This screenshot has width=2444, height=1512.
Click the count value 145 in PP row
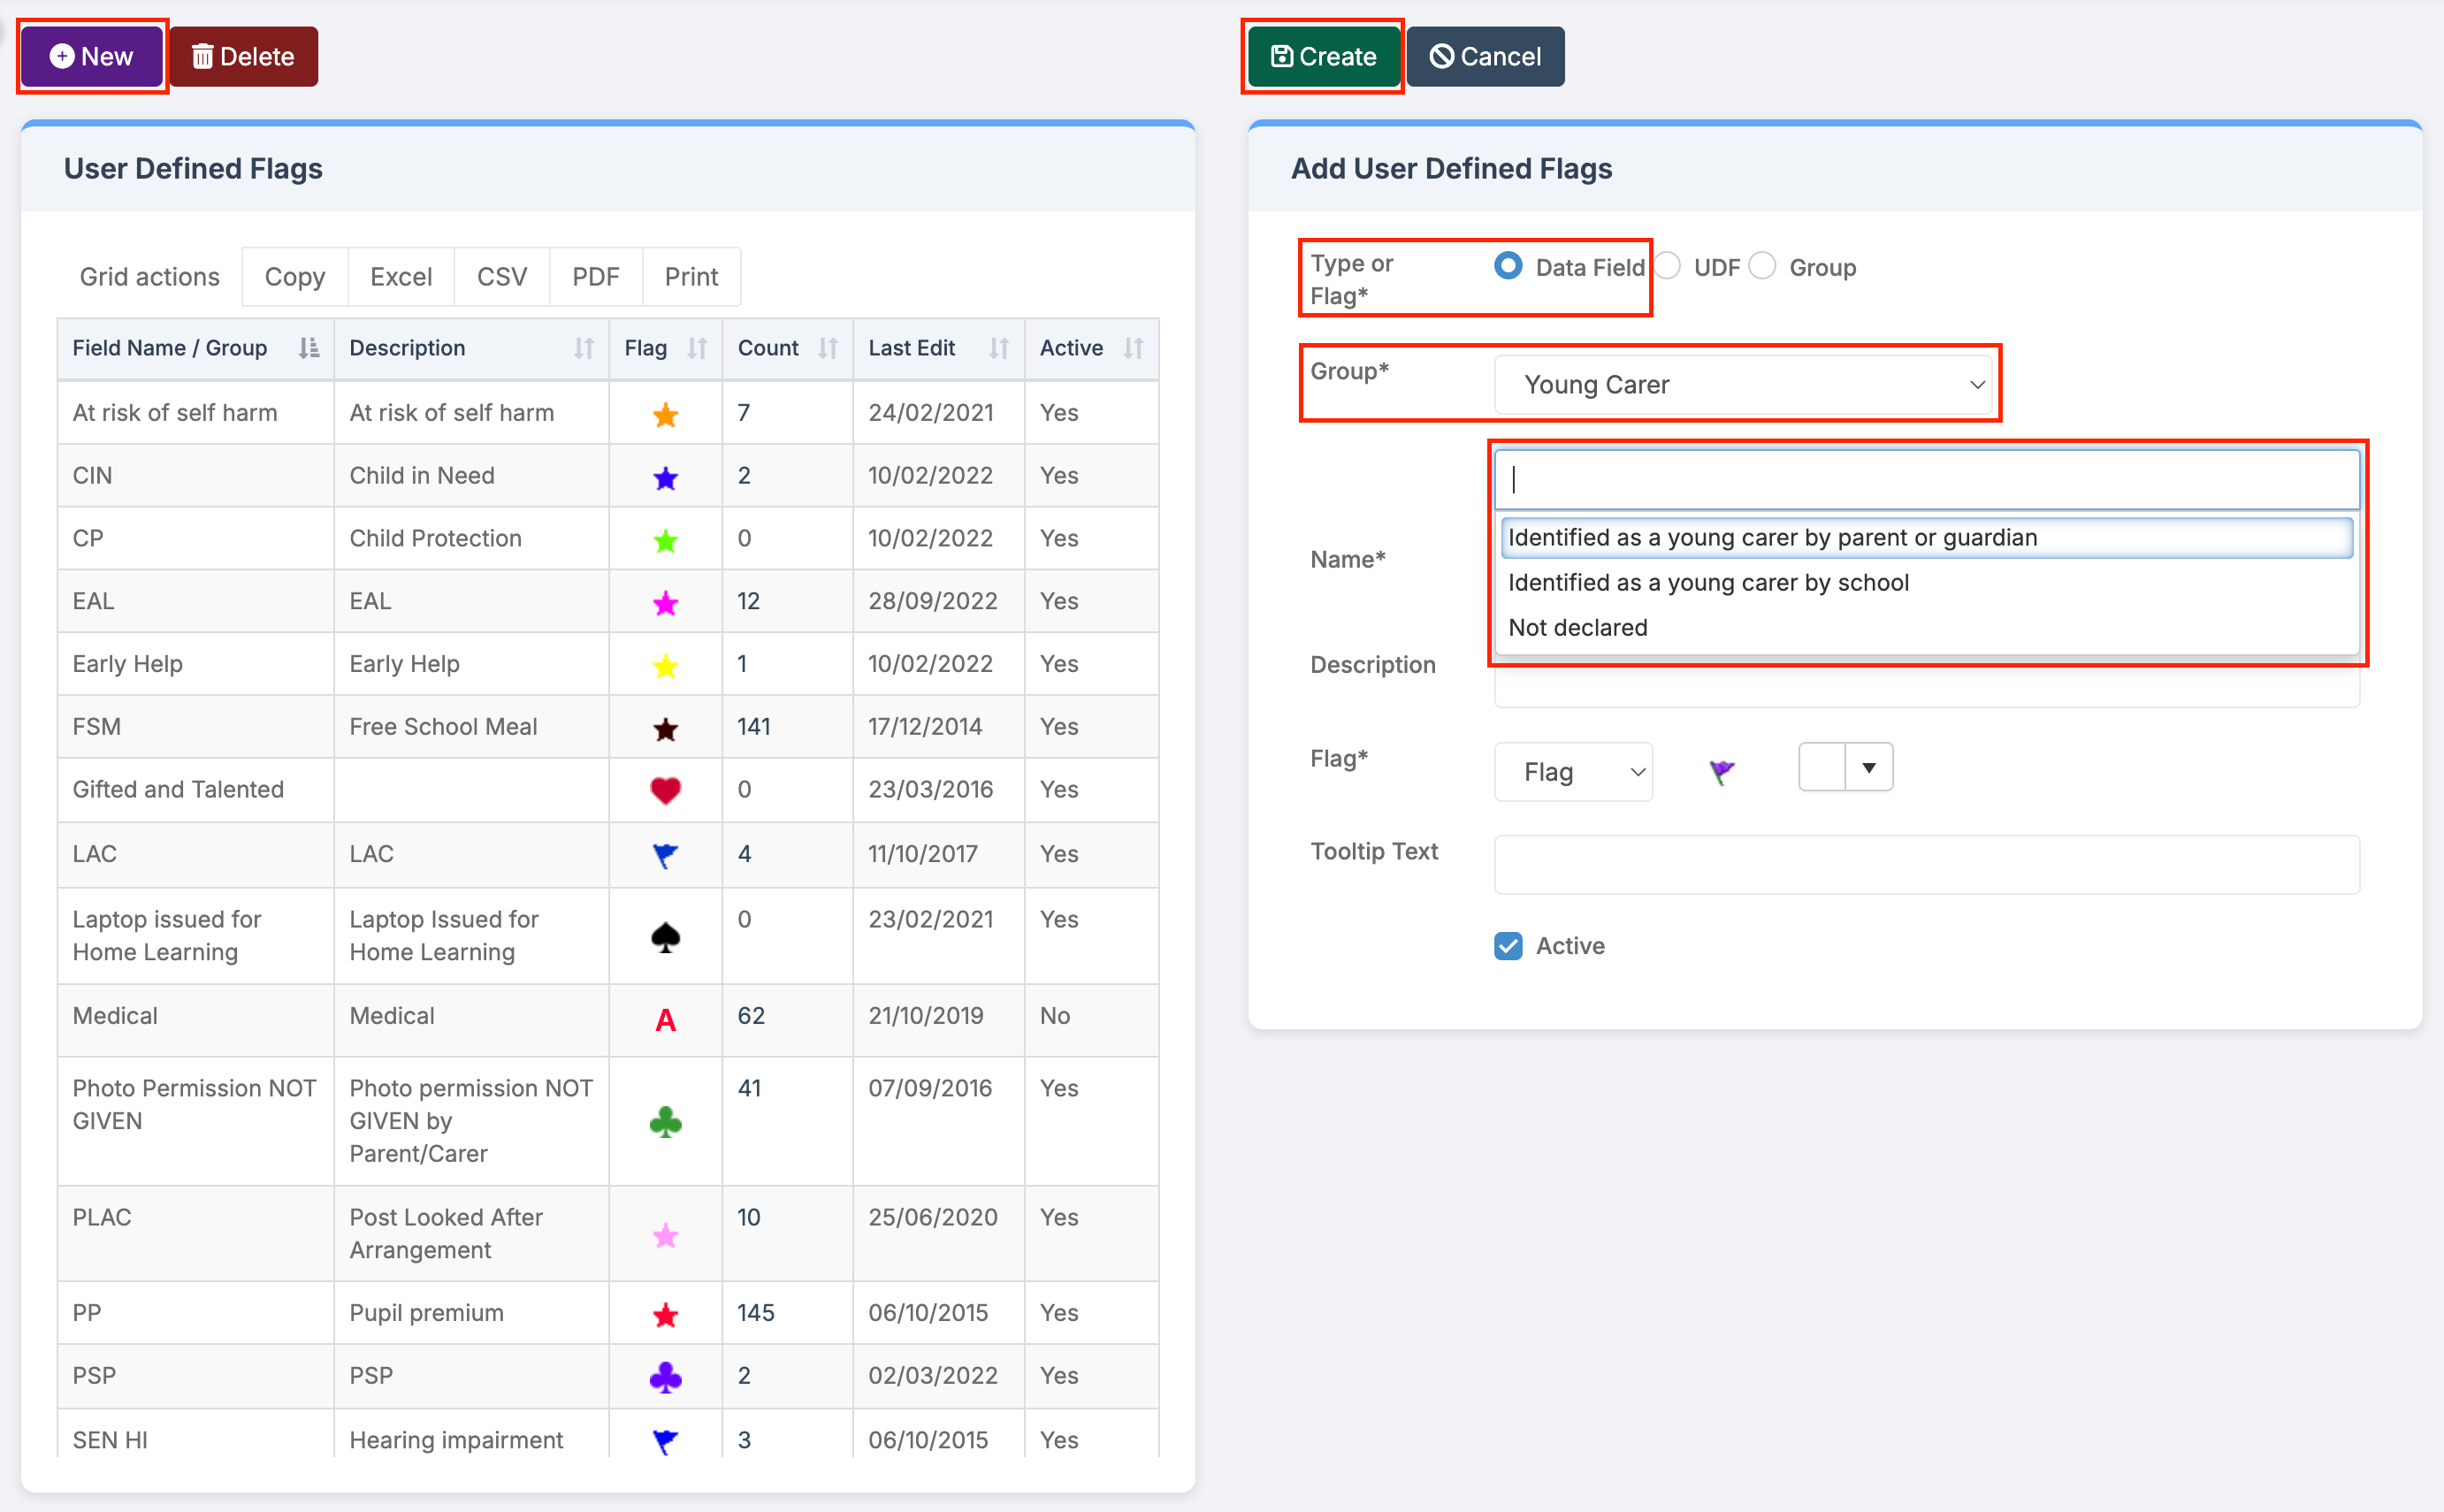pyautogui.click(x=756, y=1313)
